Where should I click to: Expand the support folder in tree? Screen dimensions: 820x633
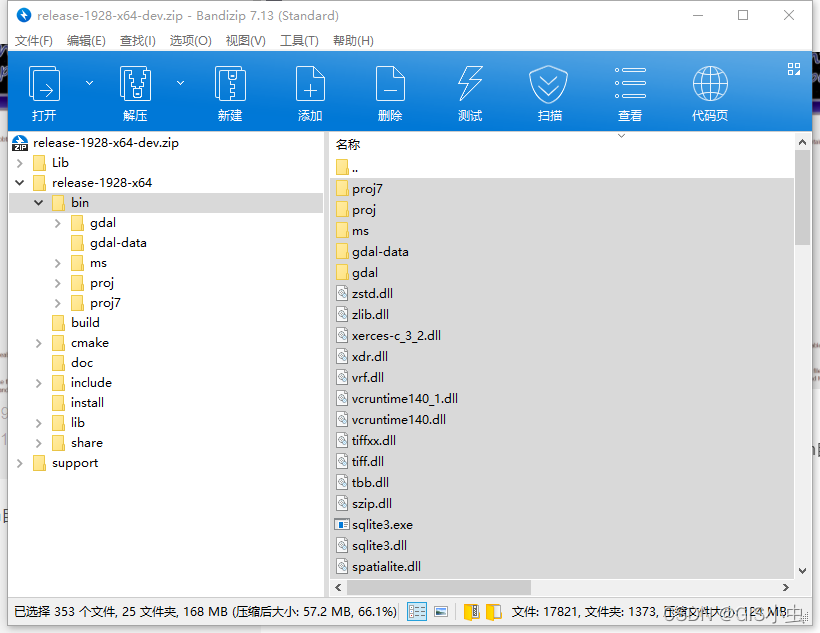tap(19, 463)
